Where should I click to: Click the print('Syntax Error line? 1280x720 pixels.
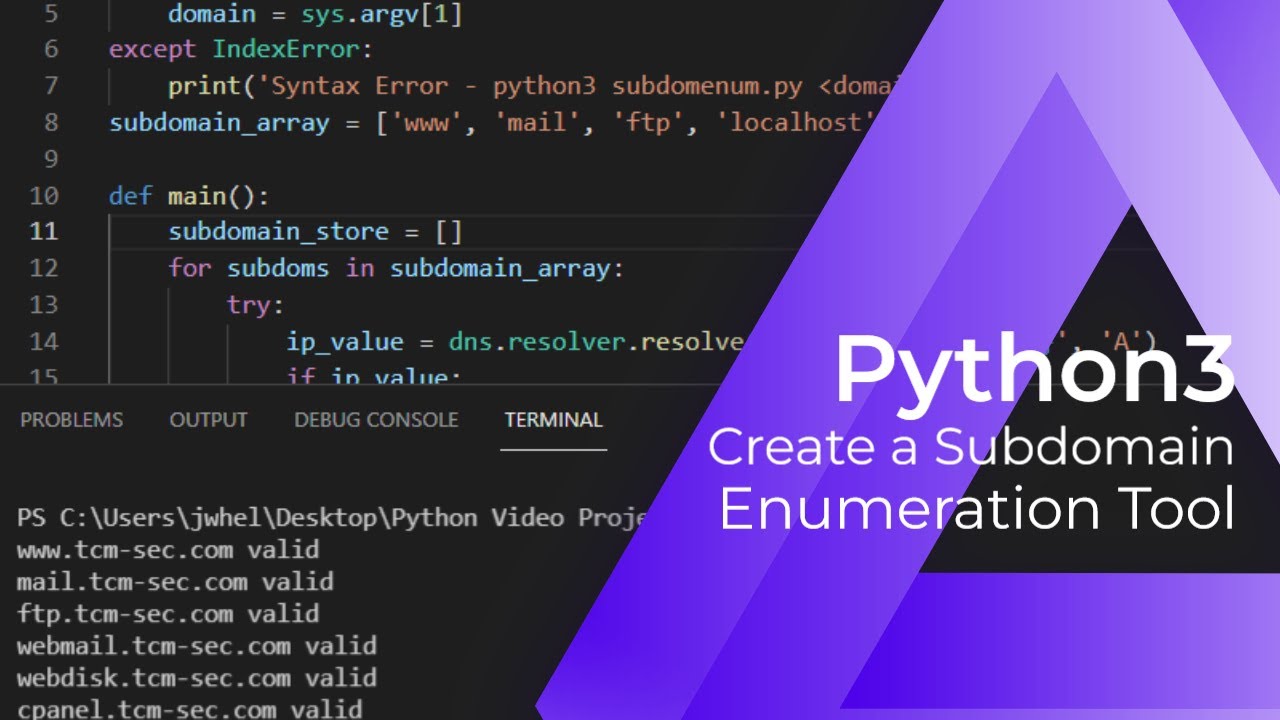(x=536, y=86)
